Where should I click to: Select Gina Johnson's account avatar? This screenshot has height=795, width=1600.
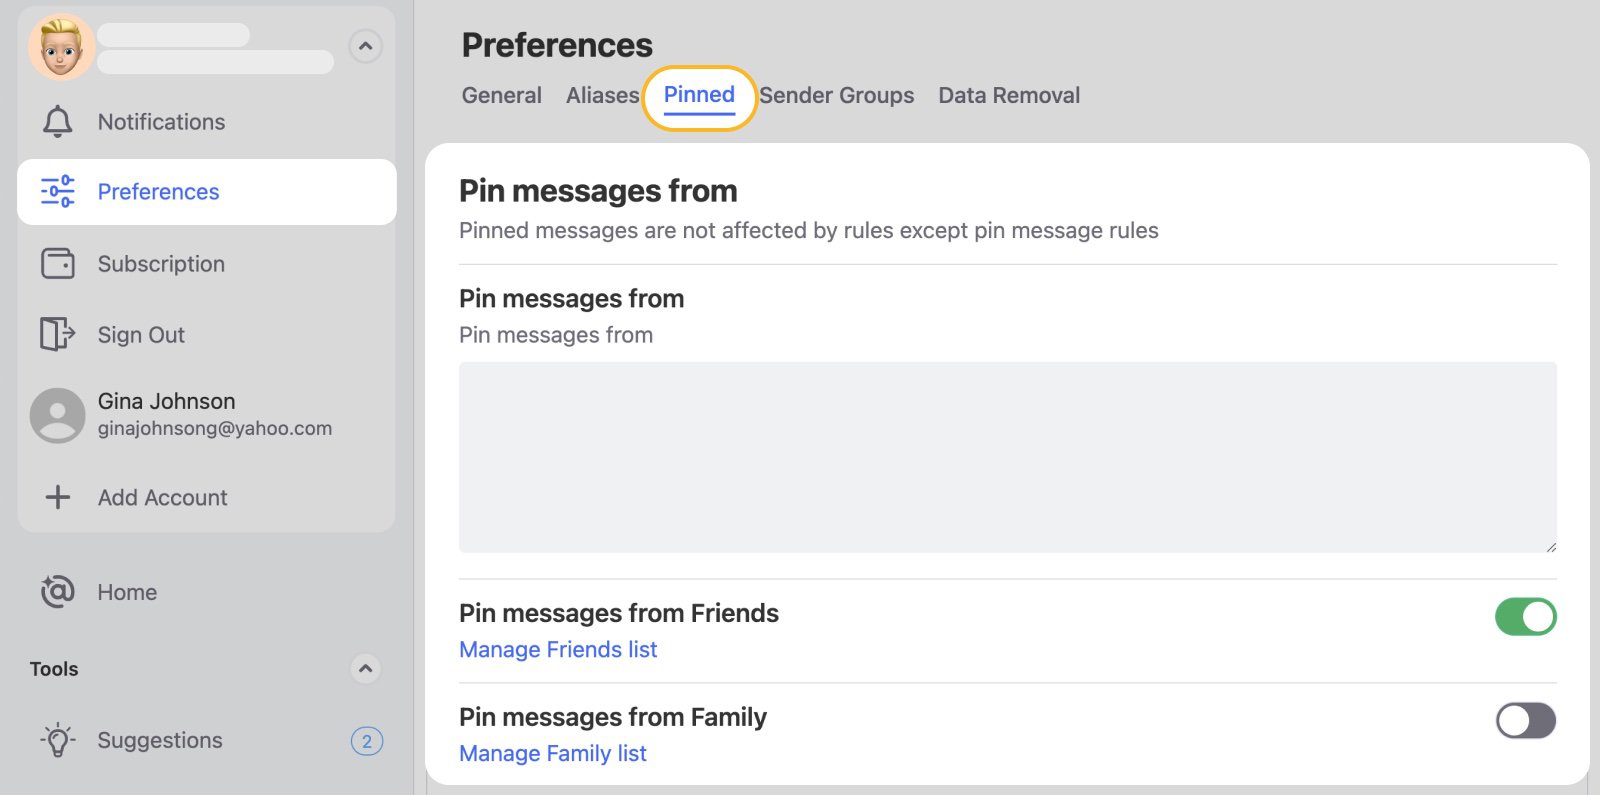click(57, 414)
